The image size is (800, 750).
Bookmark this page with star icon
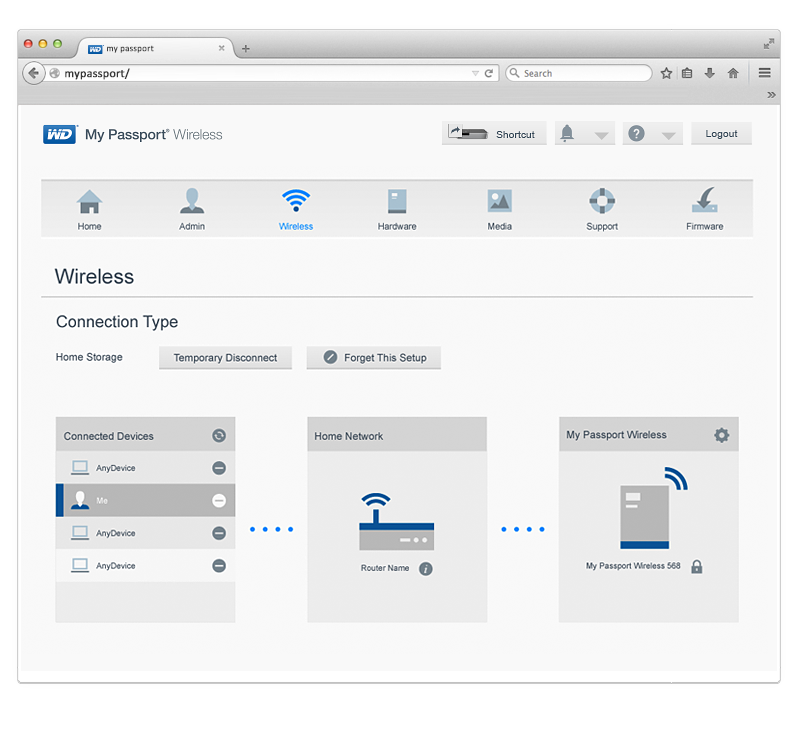[x=666, y=73]
